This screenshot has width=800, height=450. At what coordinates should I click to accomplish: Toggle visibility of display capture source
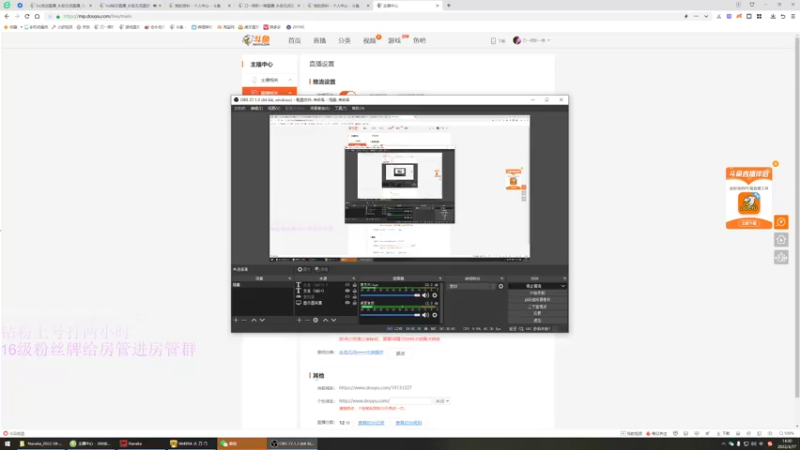pos(347,303)
